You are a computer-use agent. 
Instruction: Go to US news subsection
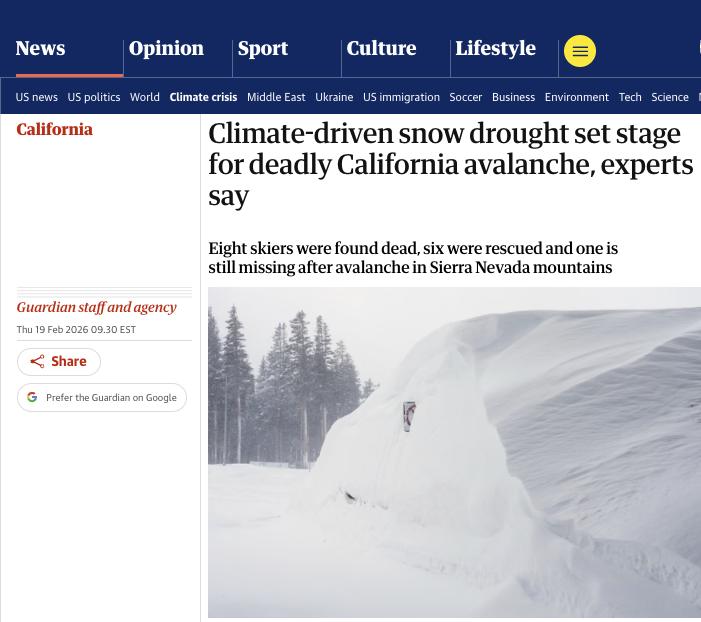37,97
